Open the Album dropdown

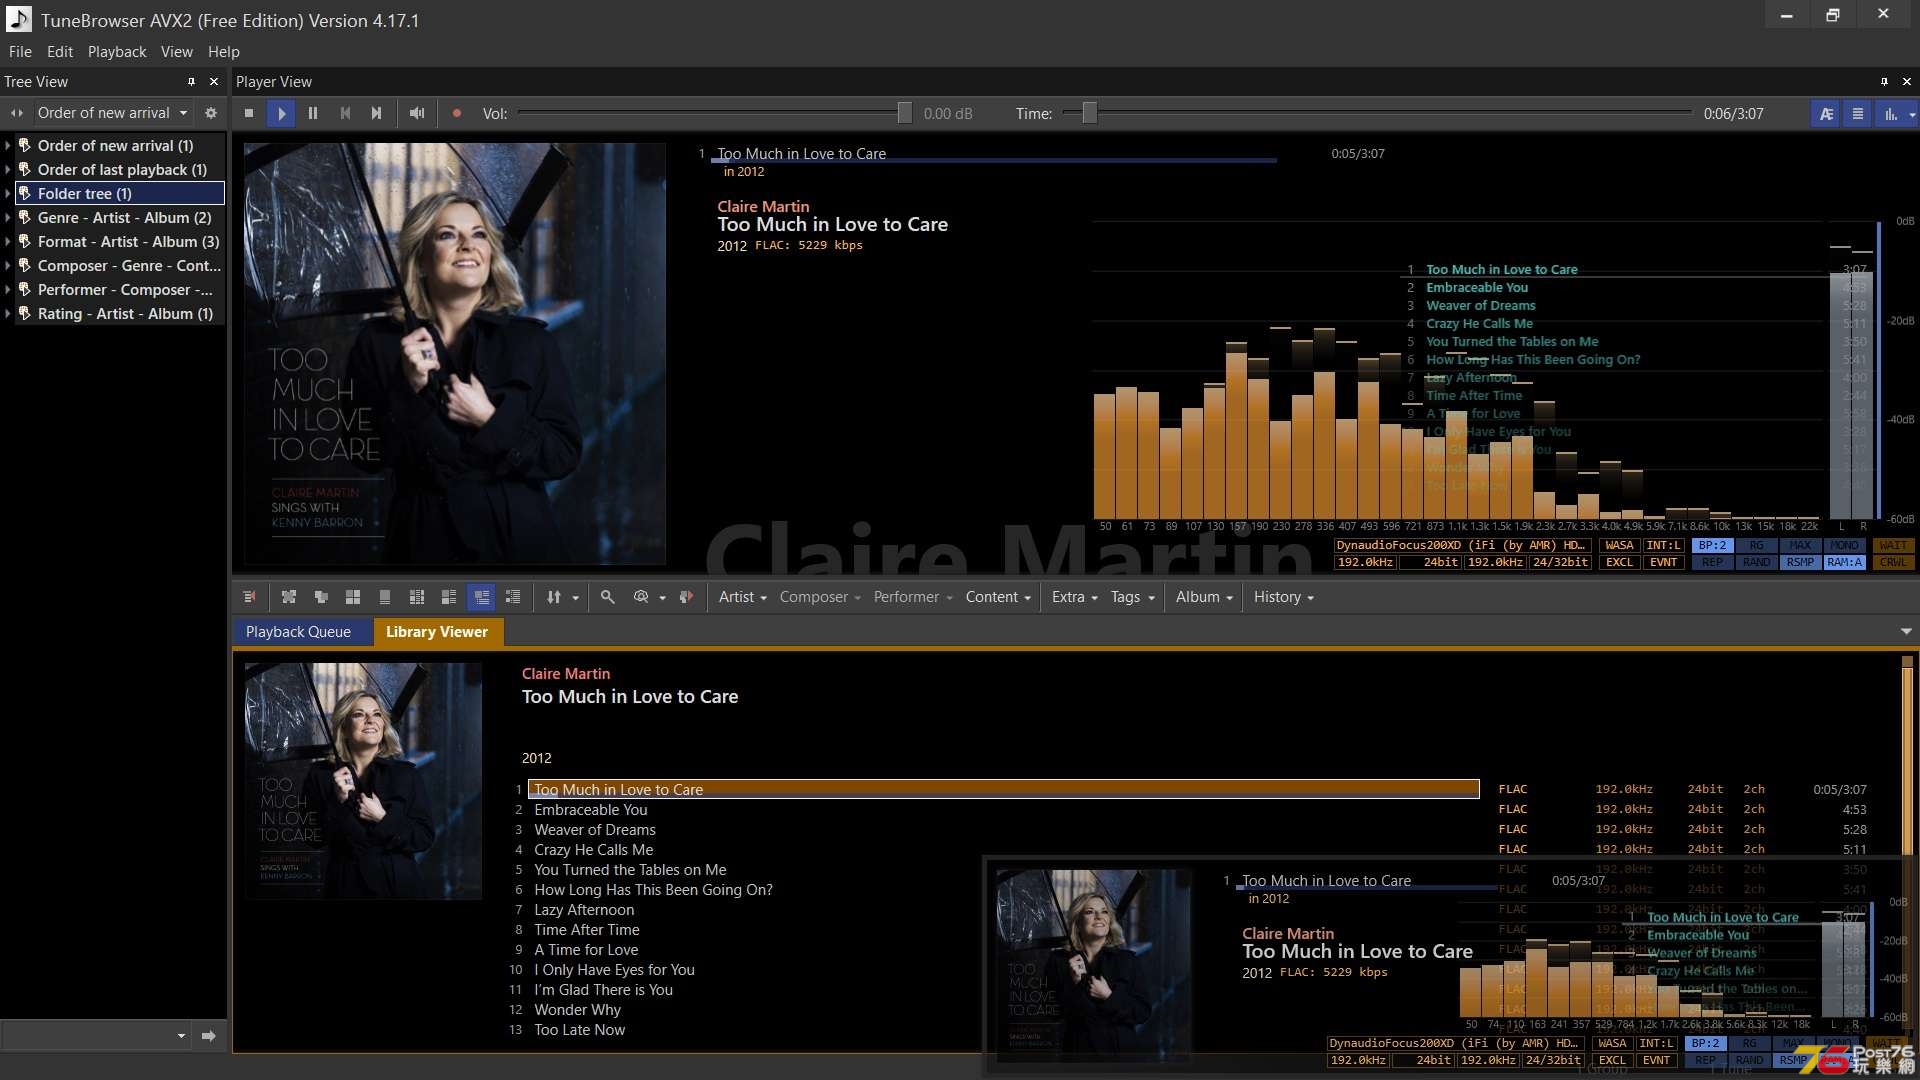pyautogui.click(x=1204, y=597)
